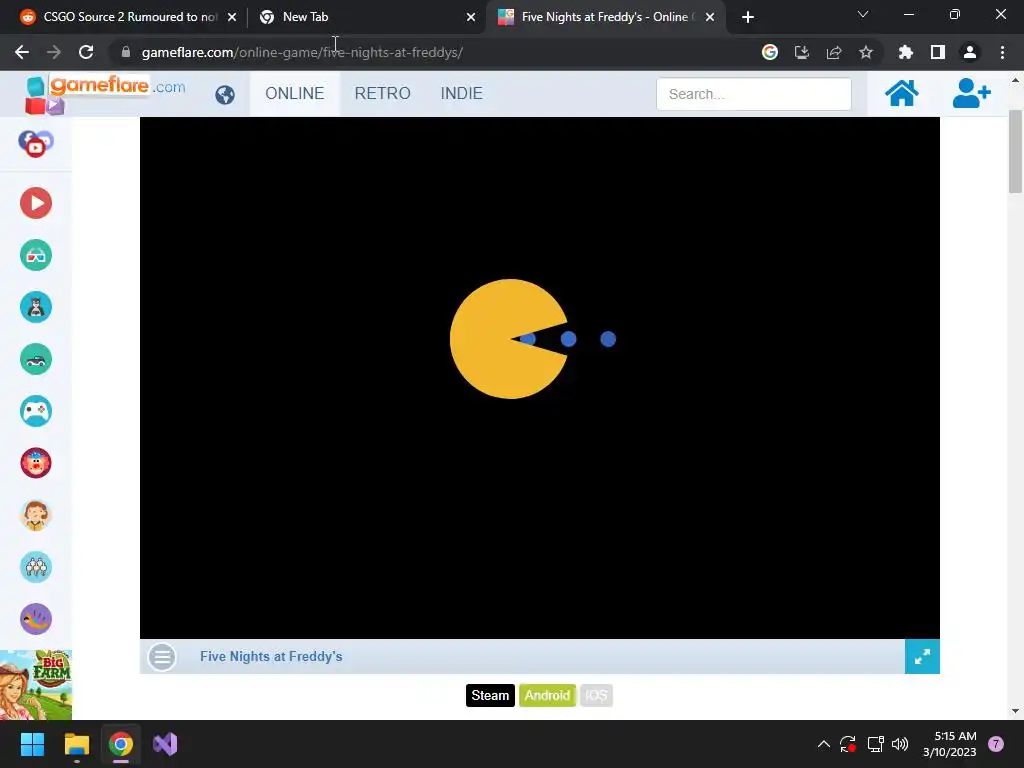This screenshot has height=768, width=1024.
Task: Open the monkey character games category
Action: (36, 515)
